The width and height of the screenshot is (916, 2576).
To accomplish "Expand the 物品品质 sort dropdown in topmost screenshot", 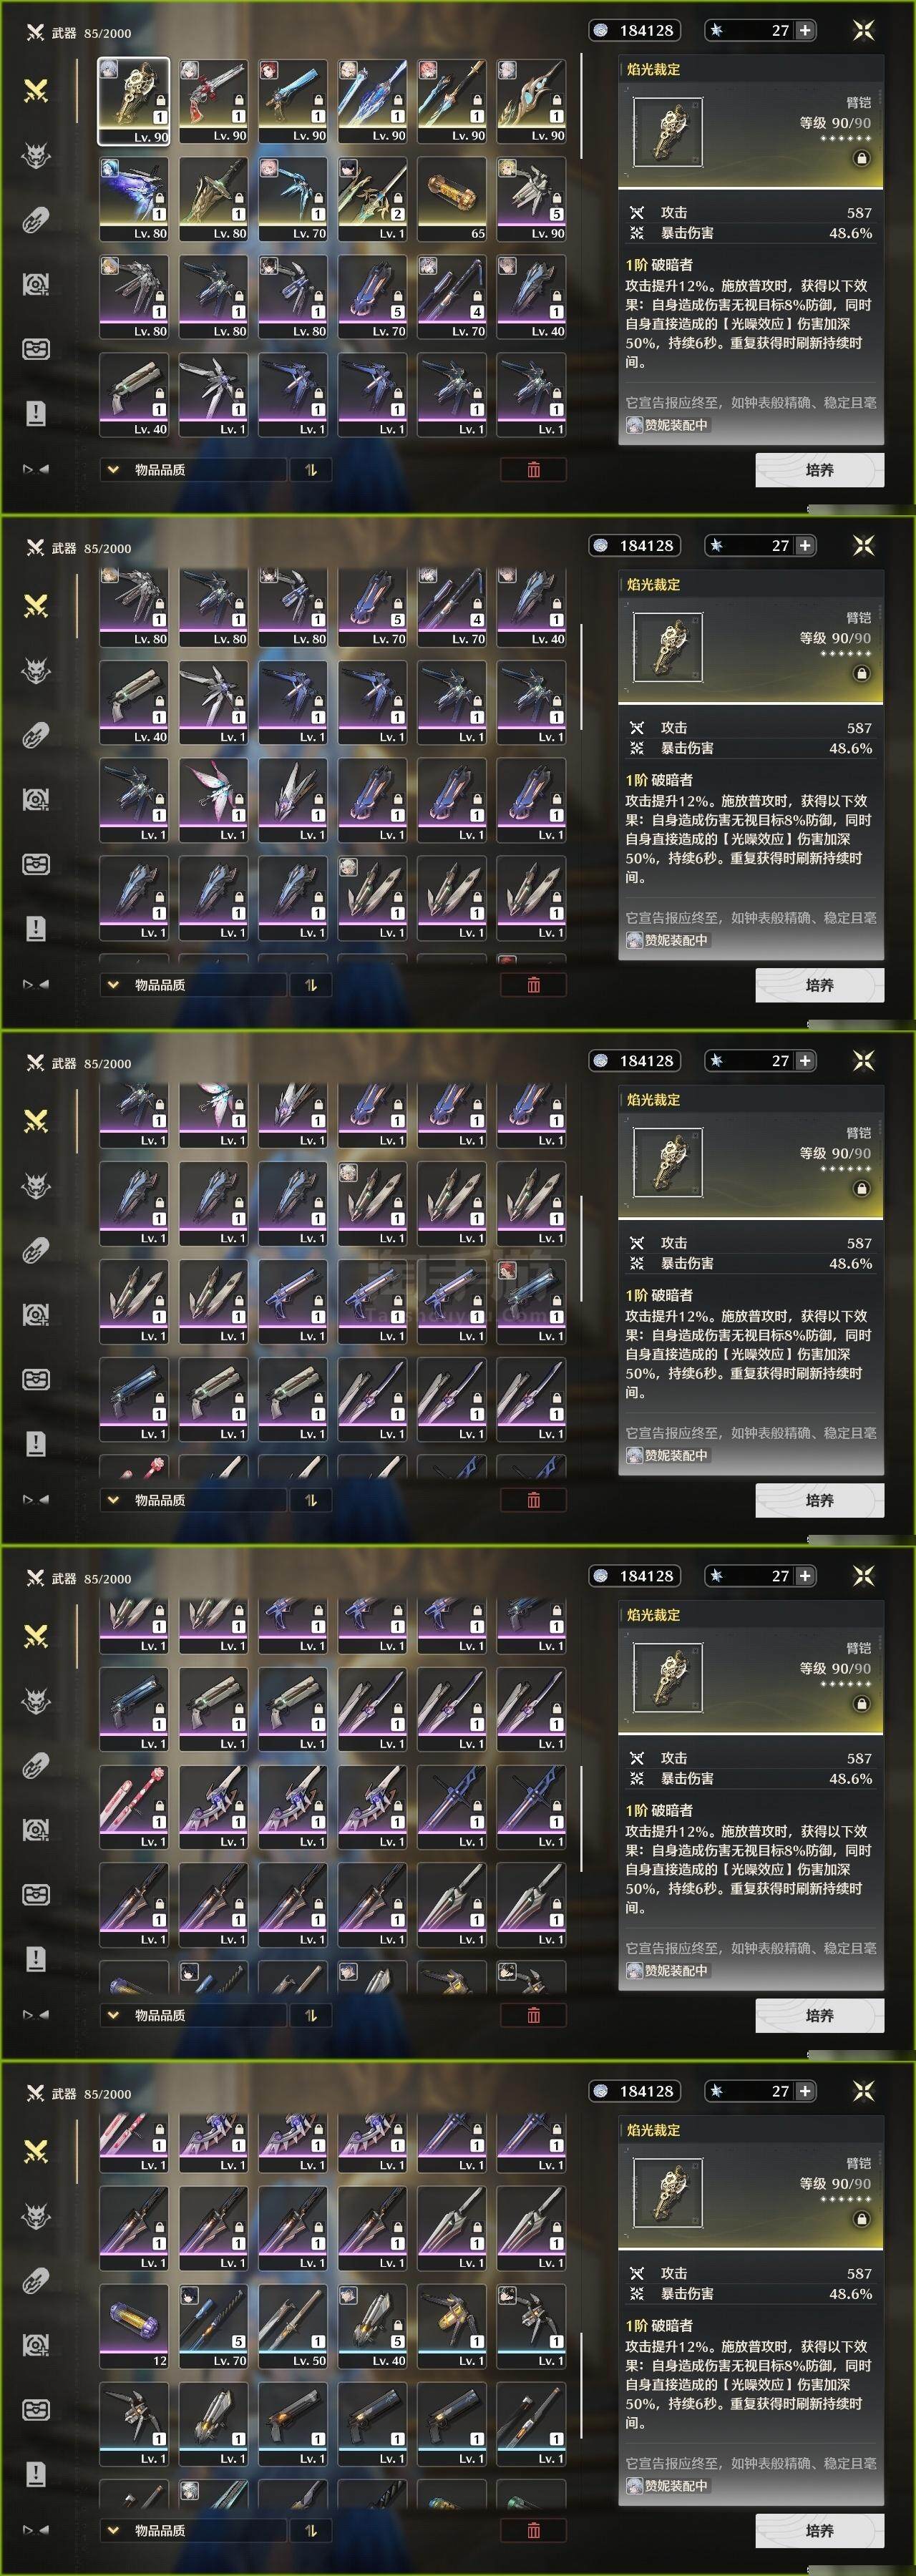I will tap(192, 469).
